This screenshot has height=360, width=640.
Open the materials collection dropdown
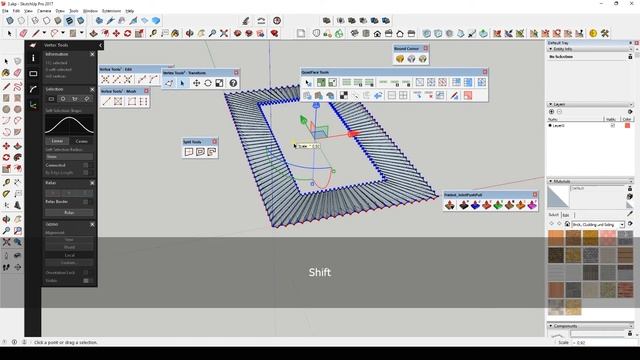coord(622,224)
